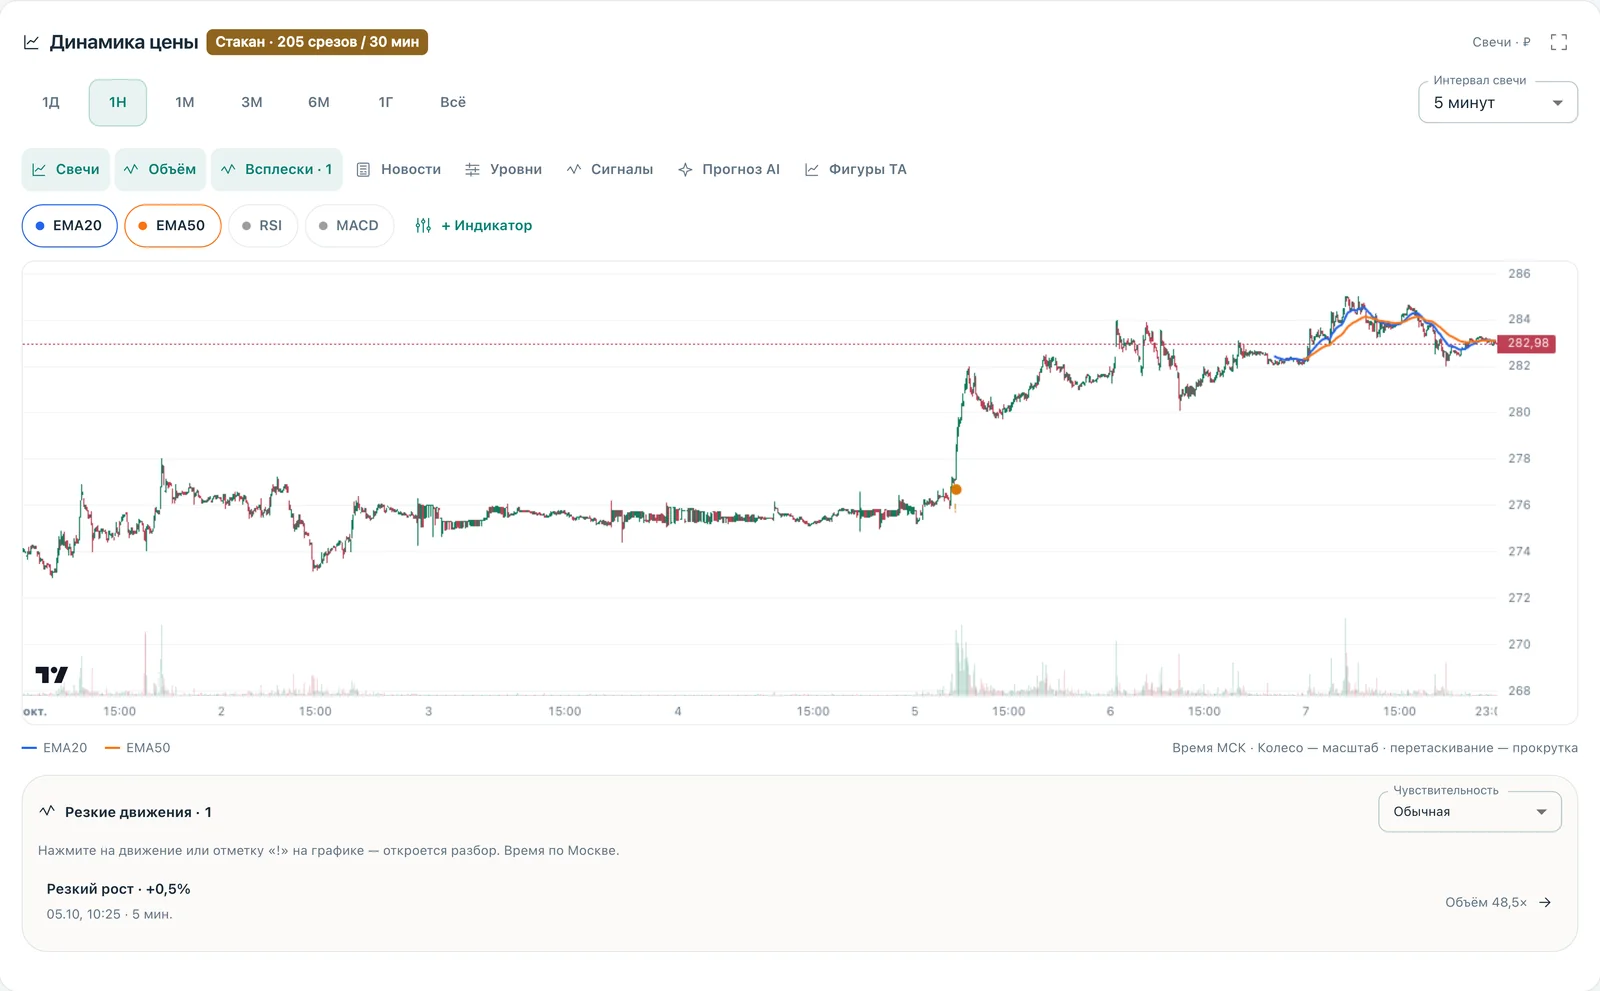Screen dimensions: 1600x991
Task: Click the Фигуры ТА chart icon
Action: (812, 170)
